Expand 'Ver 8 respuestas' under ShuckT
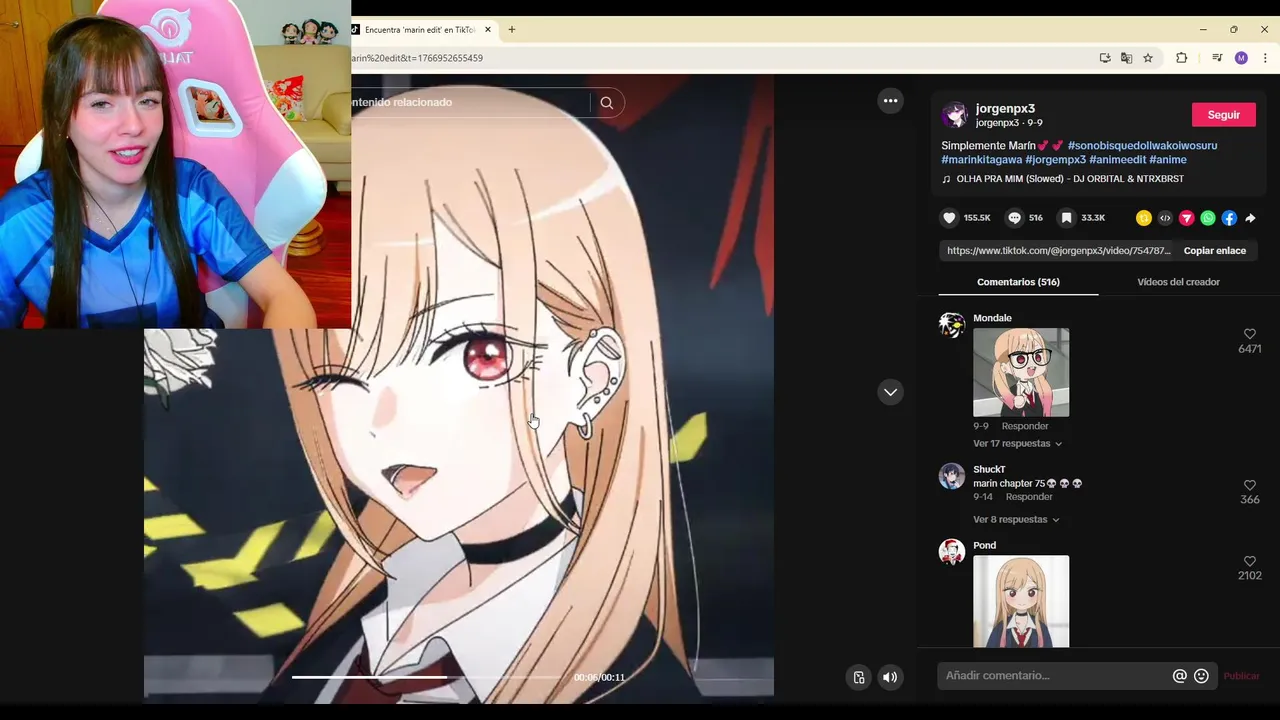The width and height of the screenshot is (1280, 720). coord(1016,520)
